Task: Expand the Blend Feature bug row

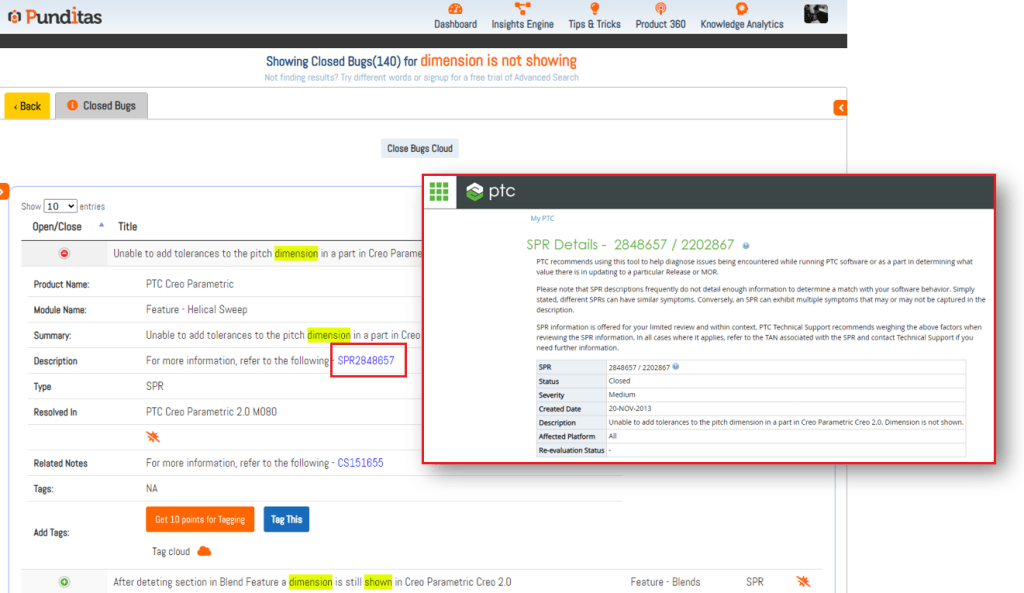Action: [x=65, y=581]
